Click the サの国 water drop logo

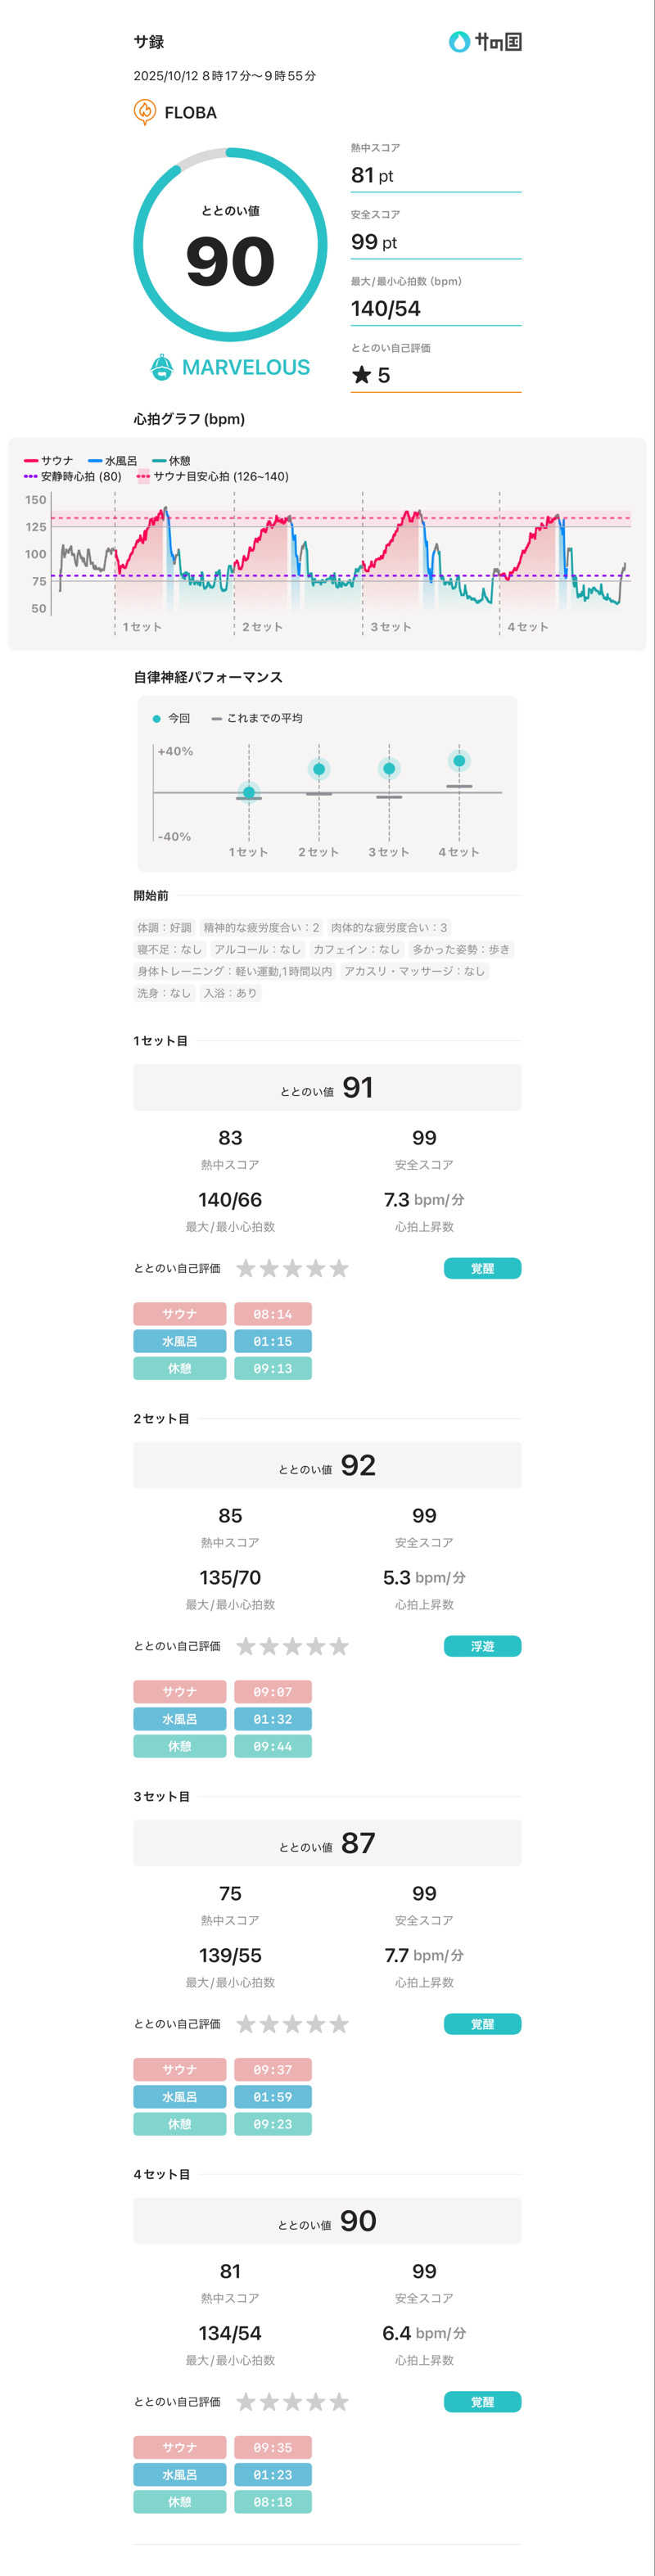click(459, 41)
